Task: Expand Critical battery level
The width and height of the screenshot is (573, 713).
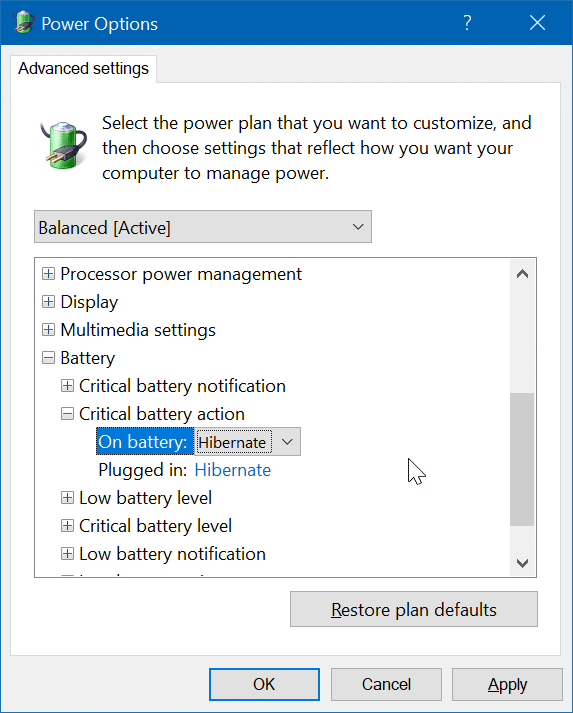Action: 67,526
